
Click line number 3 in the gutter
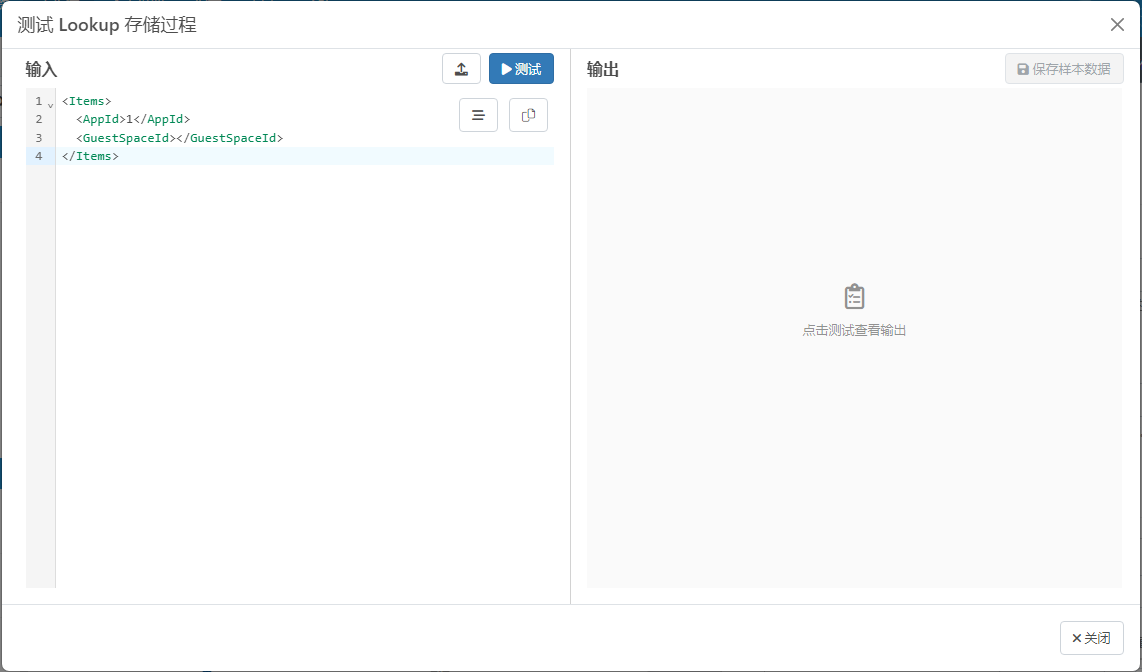[x=38, y=138]
